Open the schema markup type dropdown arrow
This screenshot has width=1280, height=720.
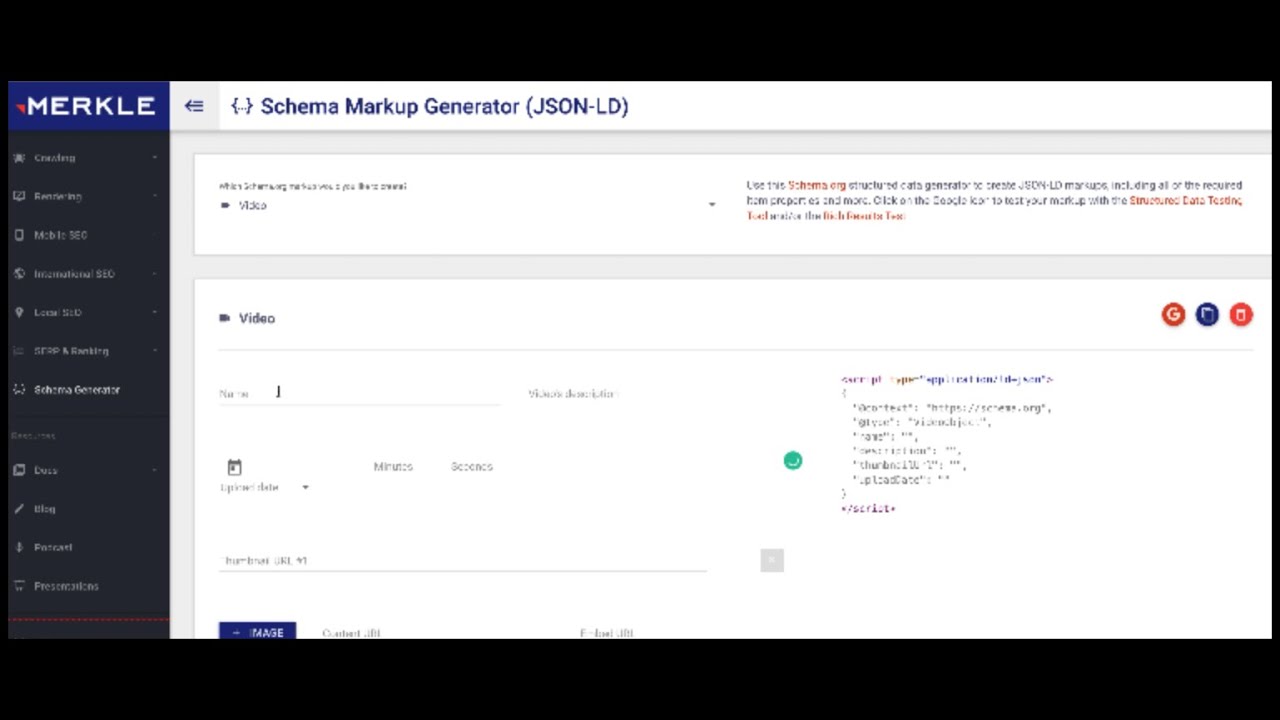click(x=712, y=205)
